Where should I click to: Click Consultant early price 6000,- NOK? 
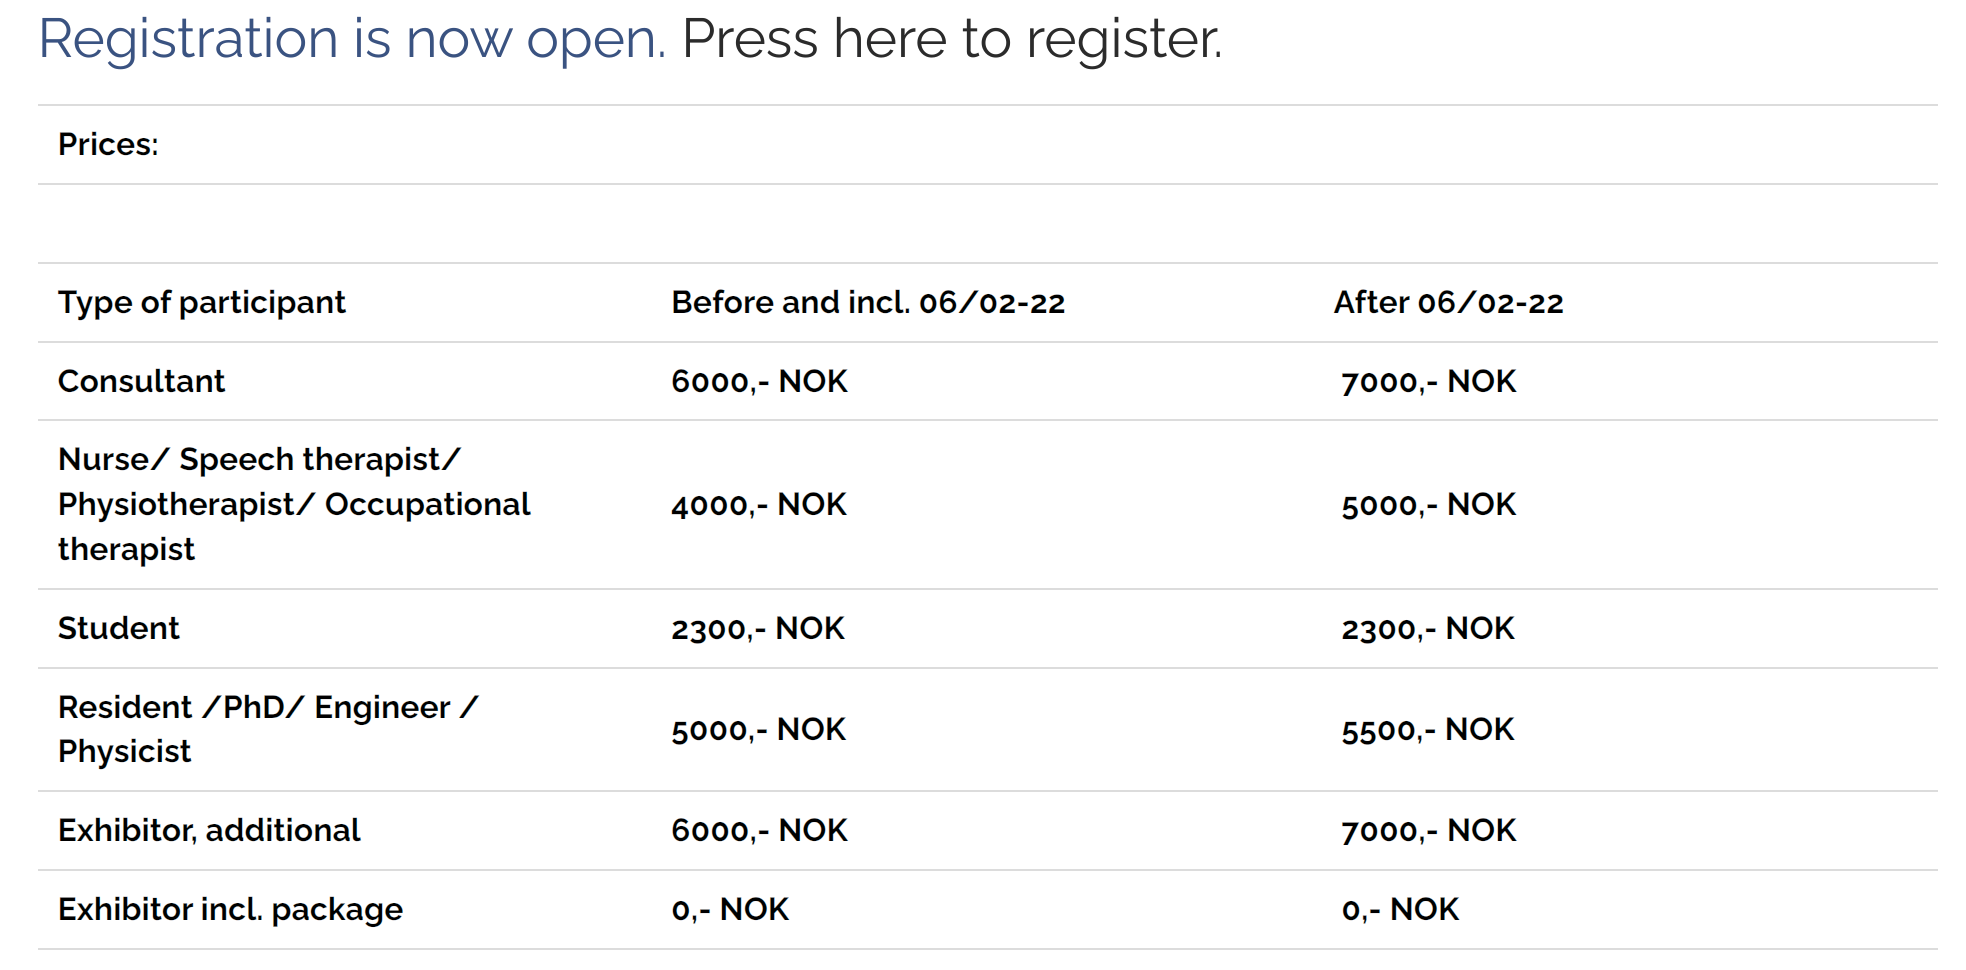(x=758, y=381)
